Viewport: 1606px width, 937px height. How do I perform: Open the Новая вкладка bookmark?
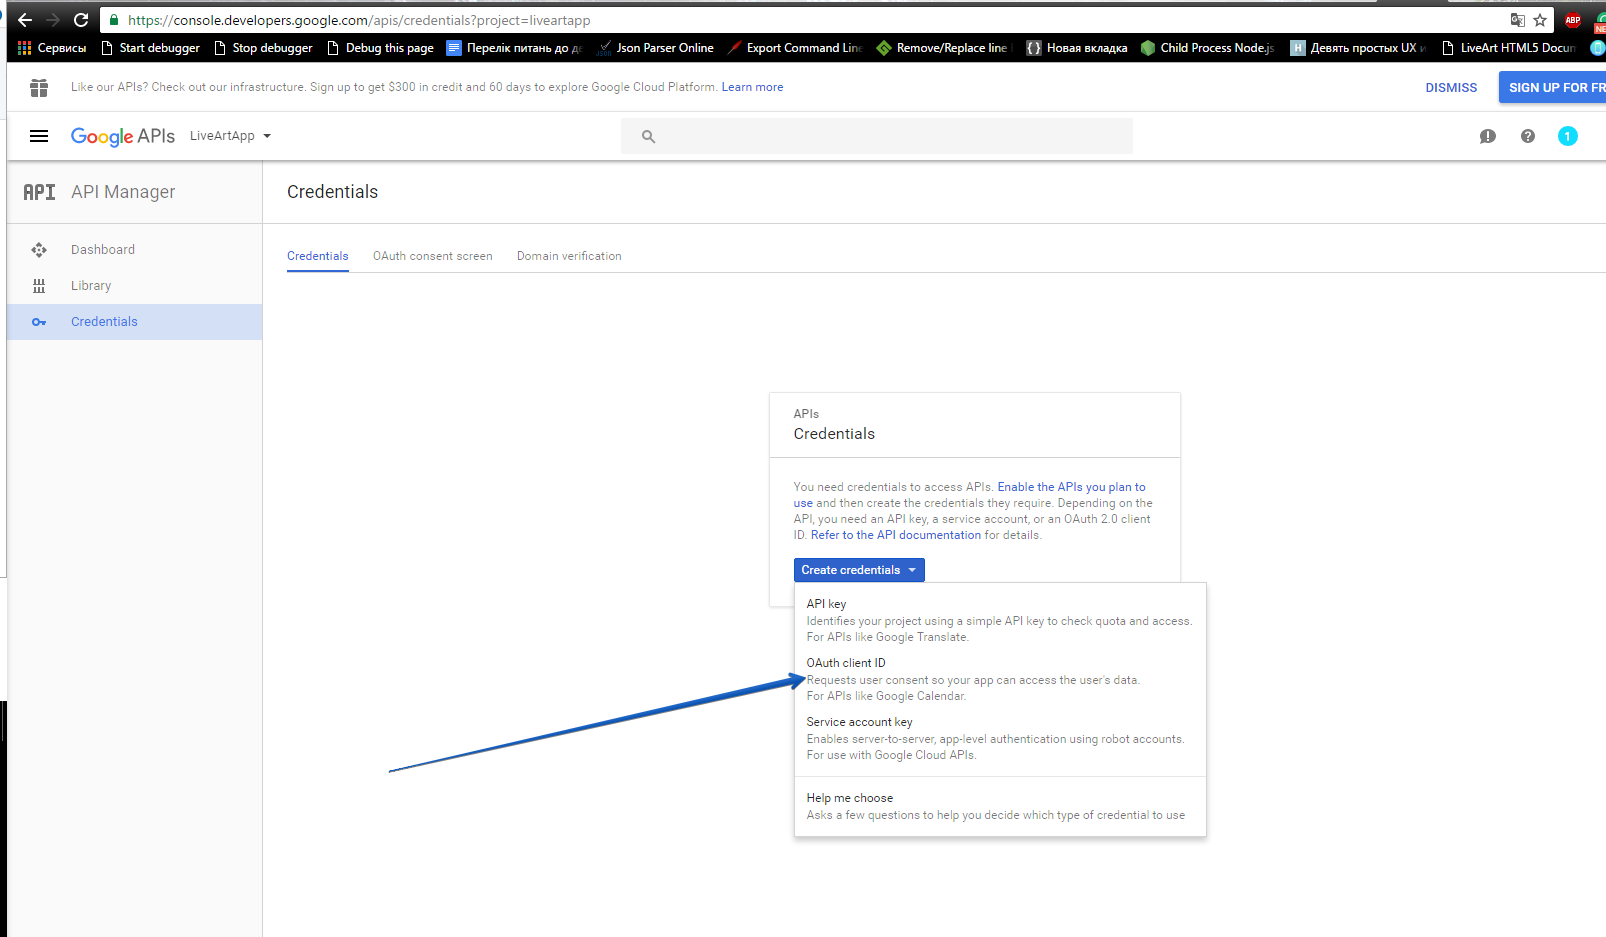click(1077, 48)
